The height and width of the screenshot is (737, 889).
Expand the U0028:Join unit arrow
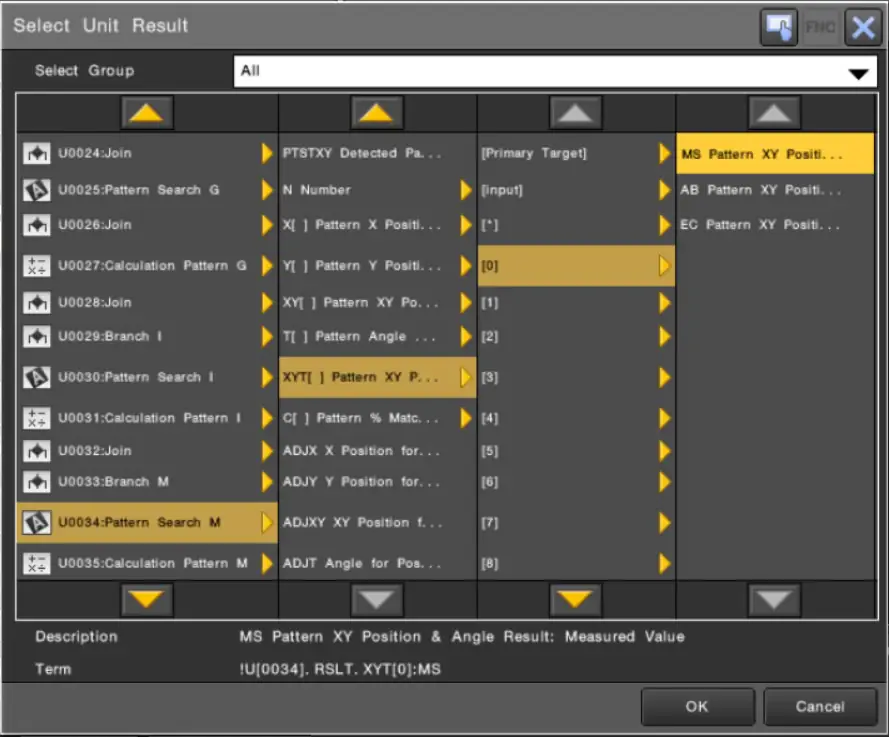coord(267,303)
